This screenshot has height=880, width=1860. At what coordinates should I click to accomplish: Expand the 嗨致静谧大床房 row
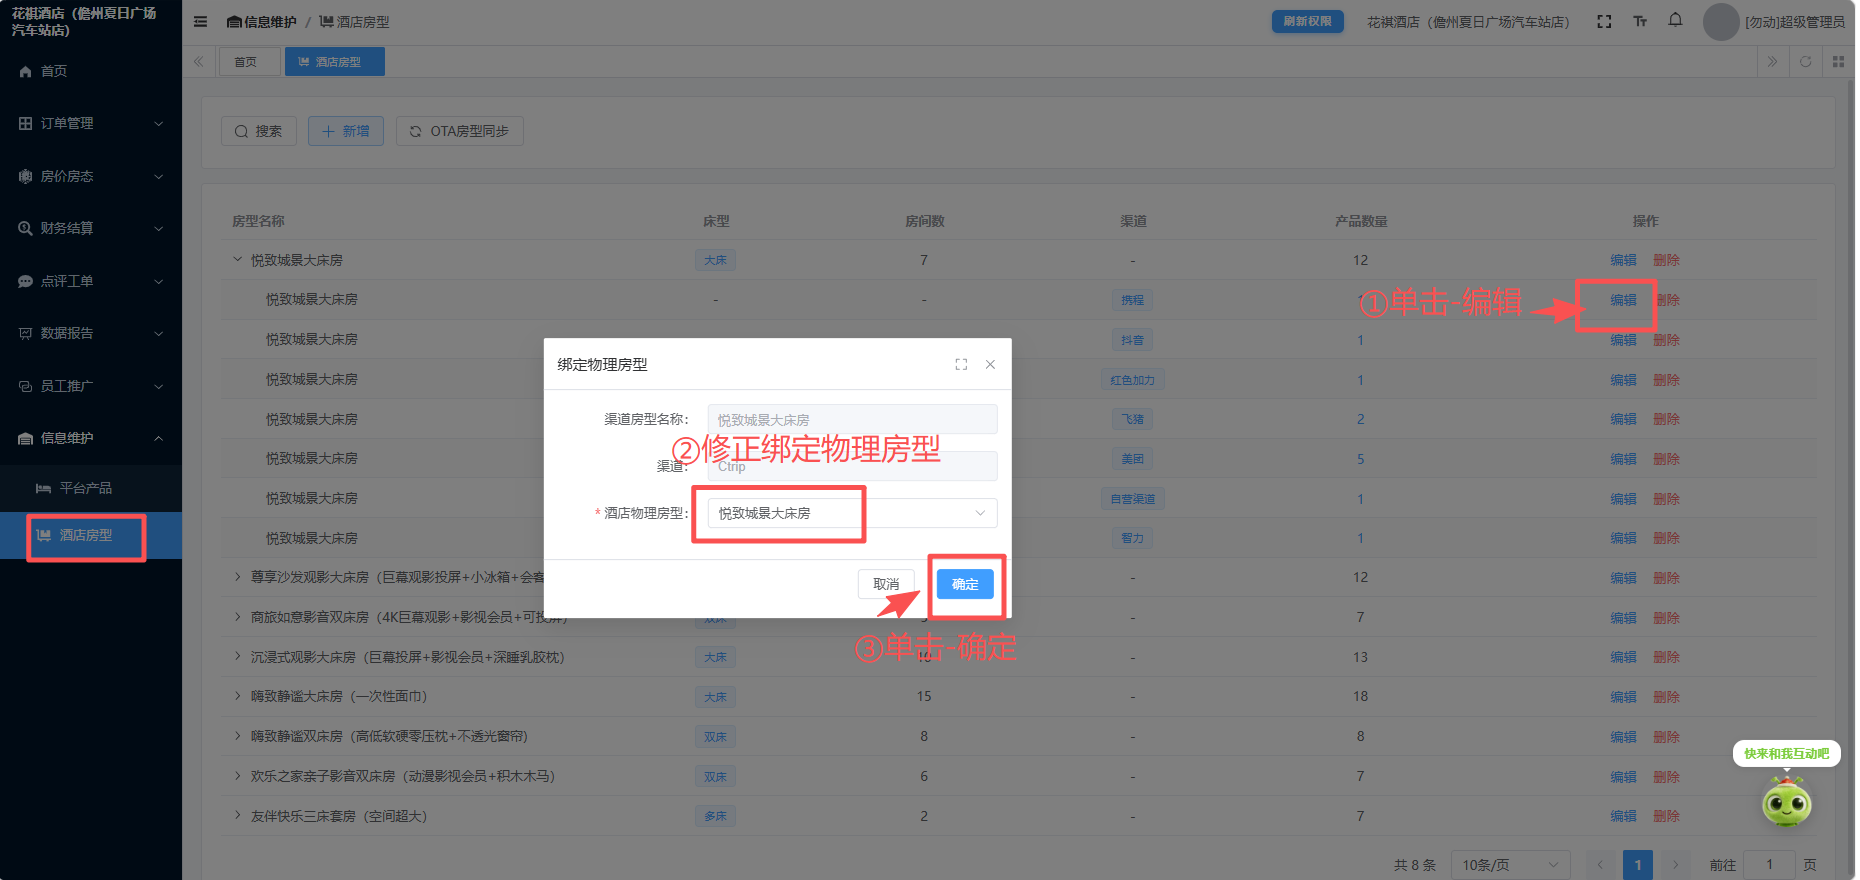238,695
